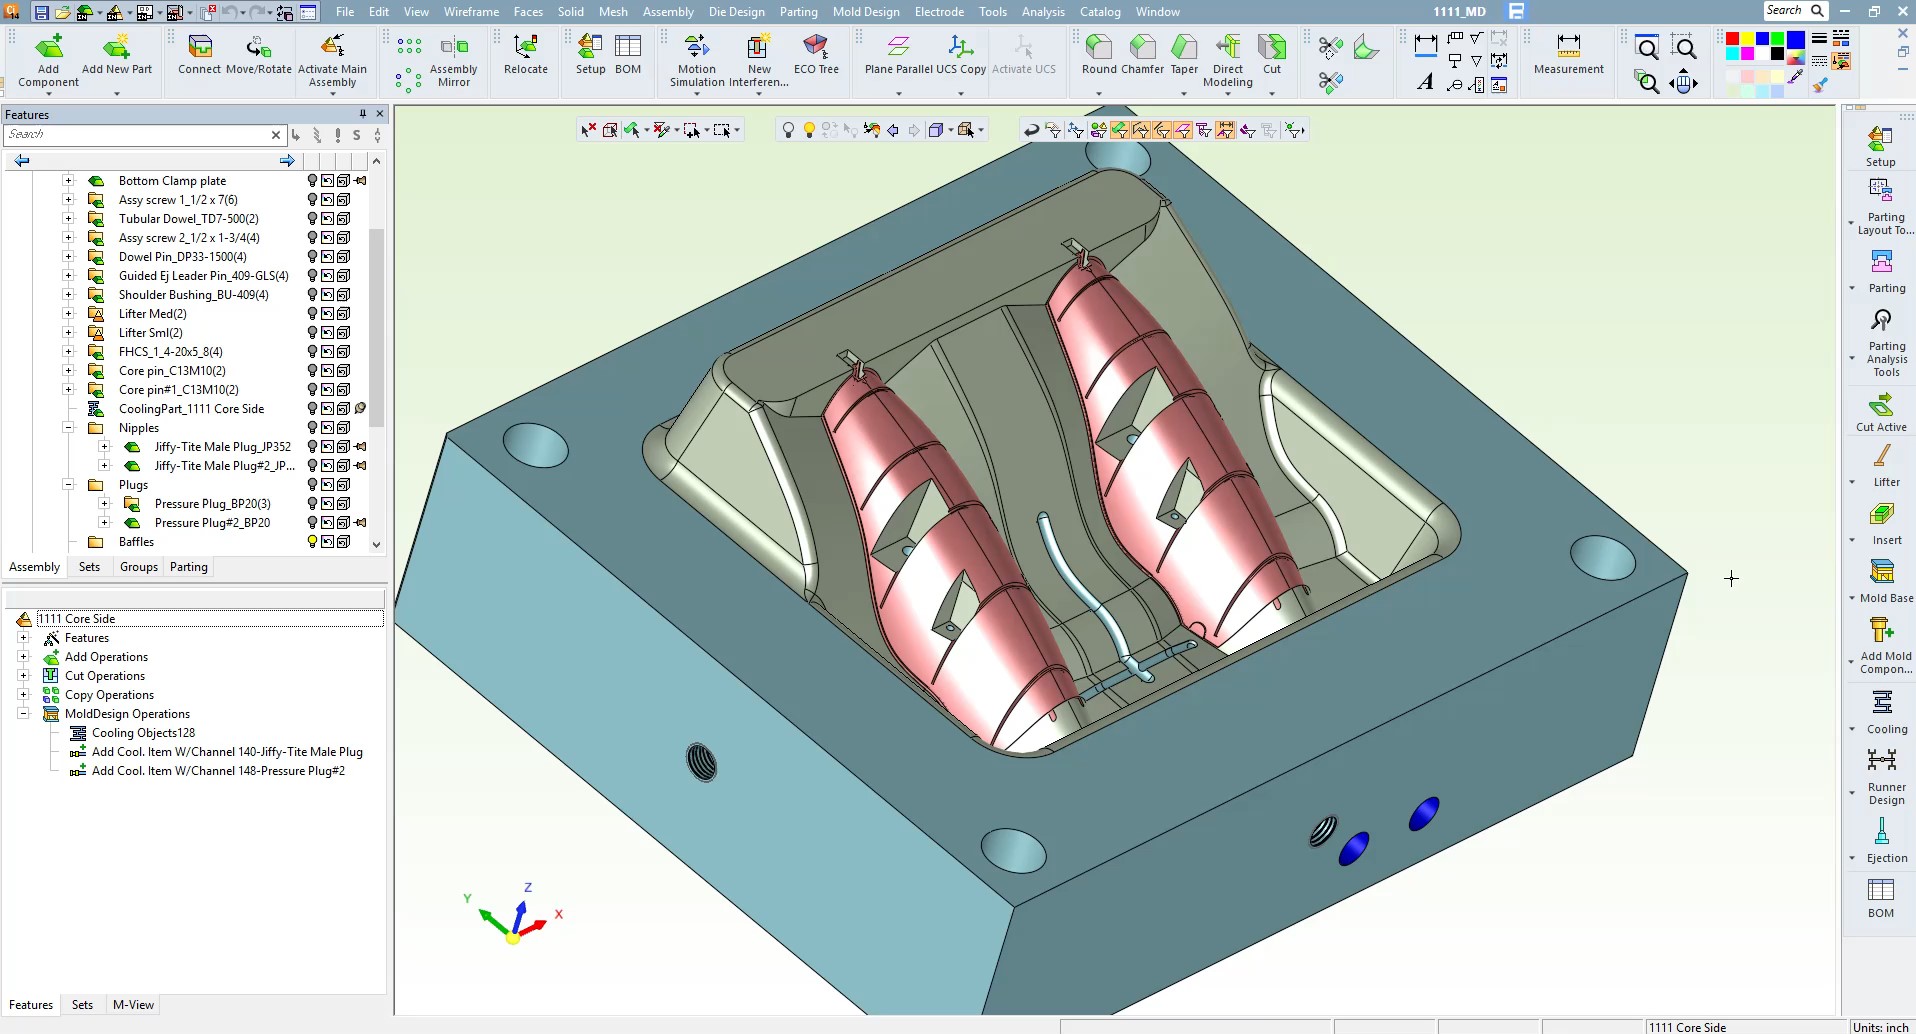The image size is (1916, 1034).
Task: Pick the red color swatch
Action: point(1733,40)
